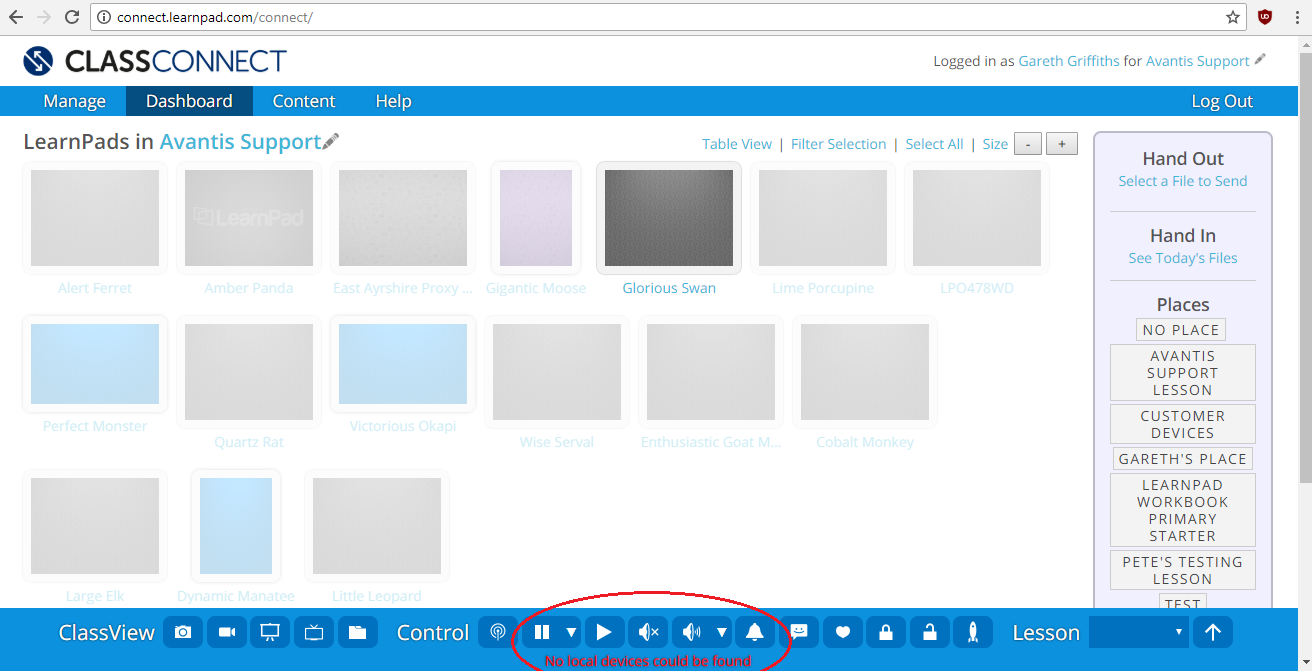Click the ClassConnect logo
The image size is (1312, 671).
coord(155,61)
